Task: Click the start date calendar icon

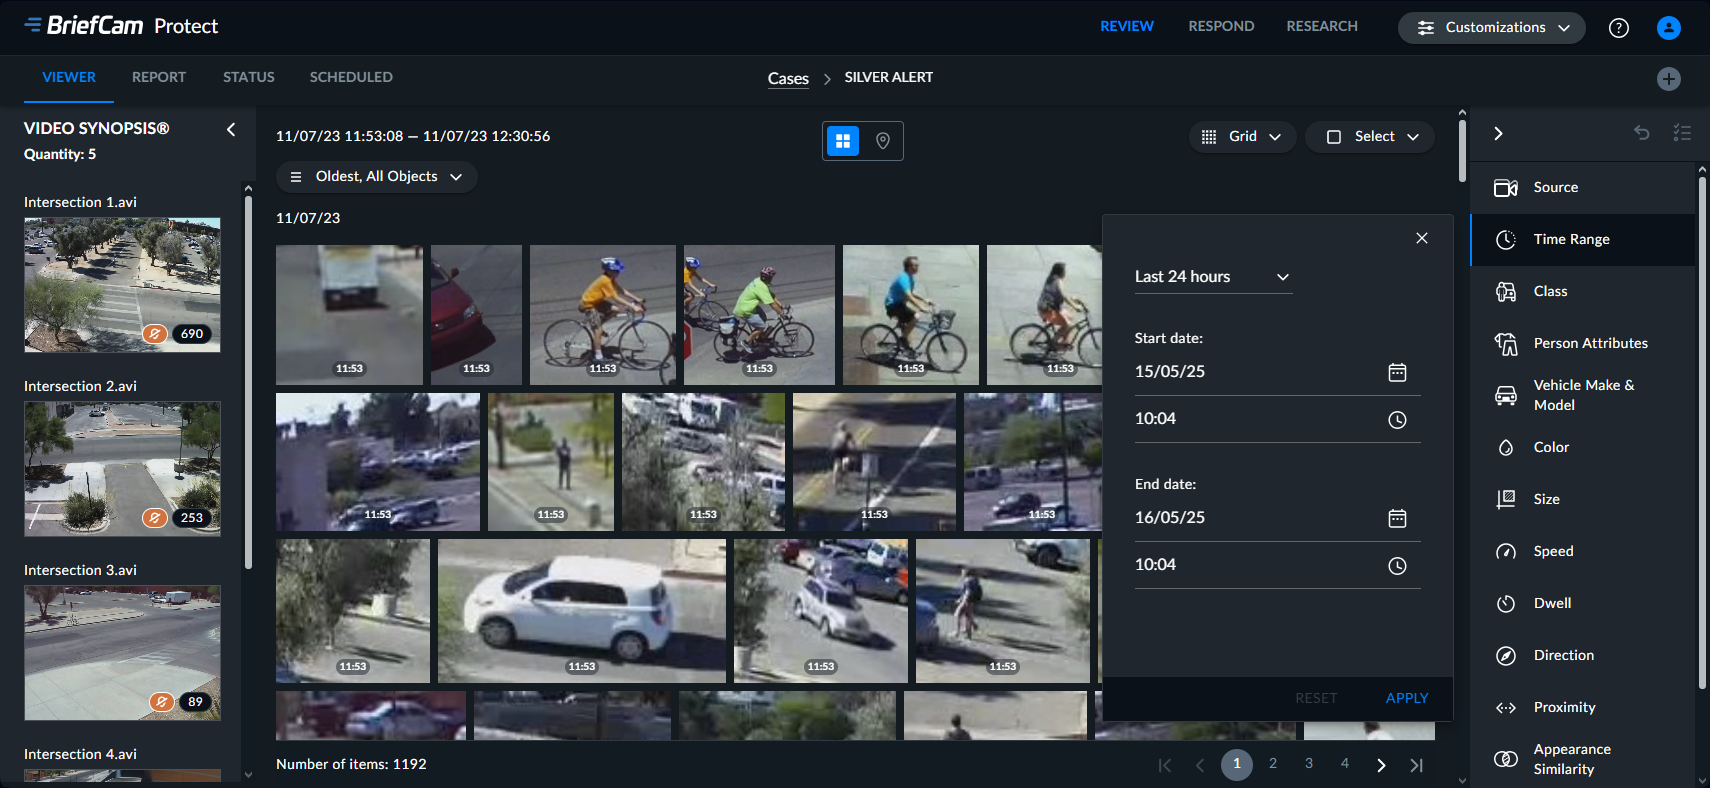Action: click(x=1397, y=373)
